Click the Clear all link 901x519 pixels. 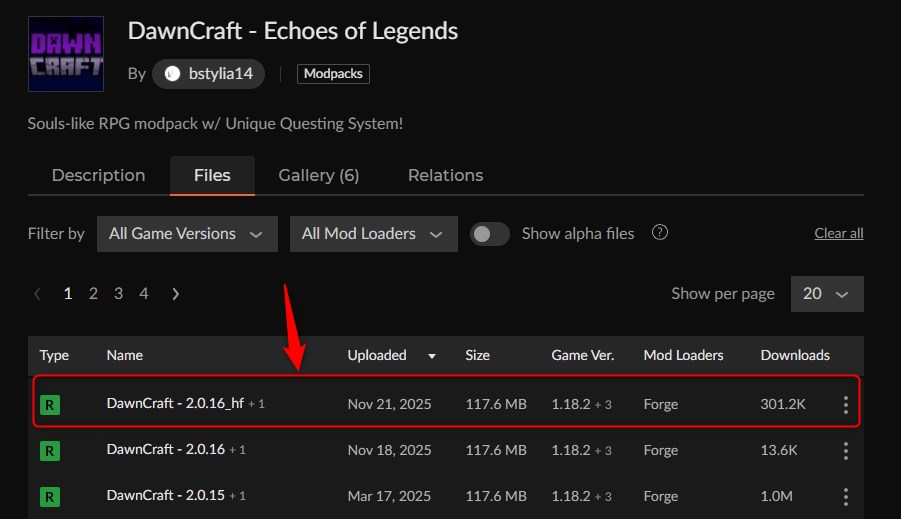point(838,233)
